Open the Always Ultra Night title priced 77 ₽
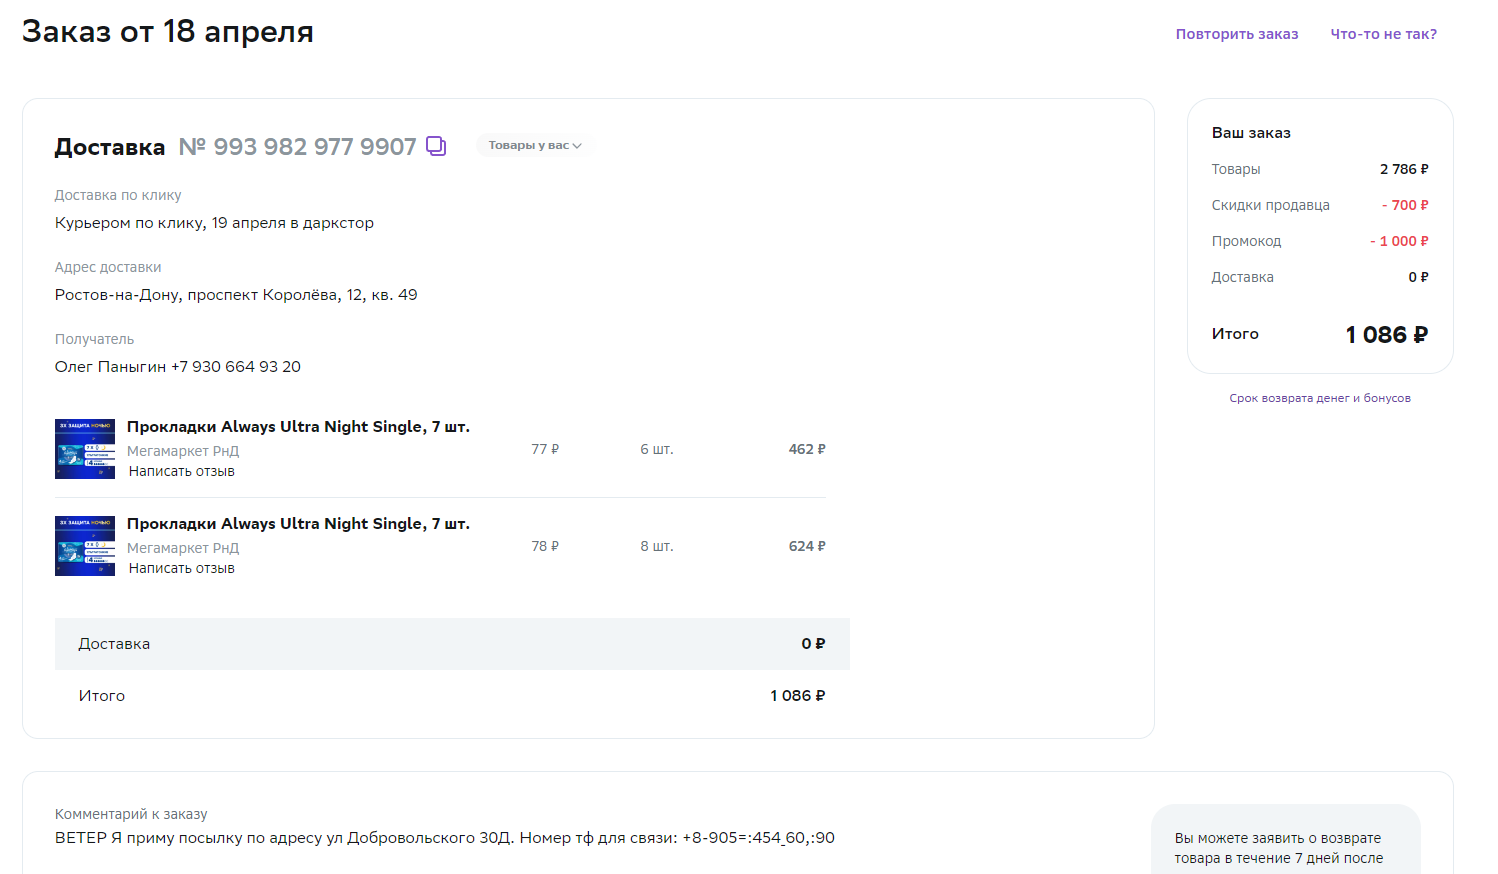 coord(298,427)
